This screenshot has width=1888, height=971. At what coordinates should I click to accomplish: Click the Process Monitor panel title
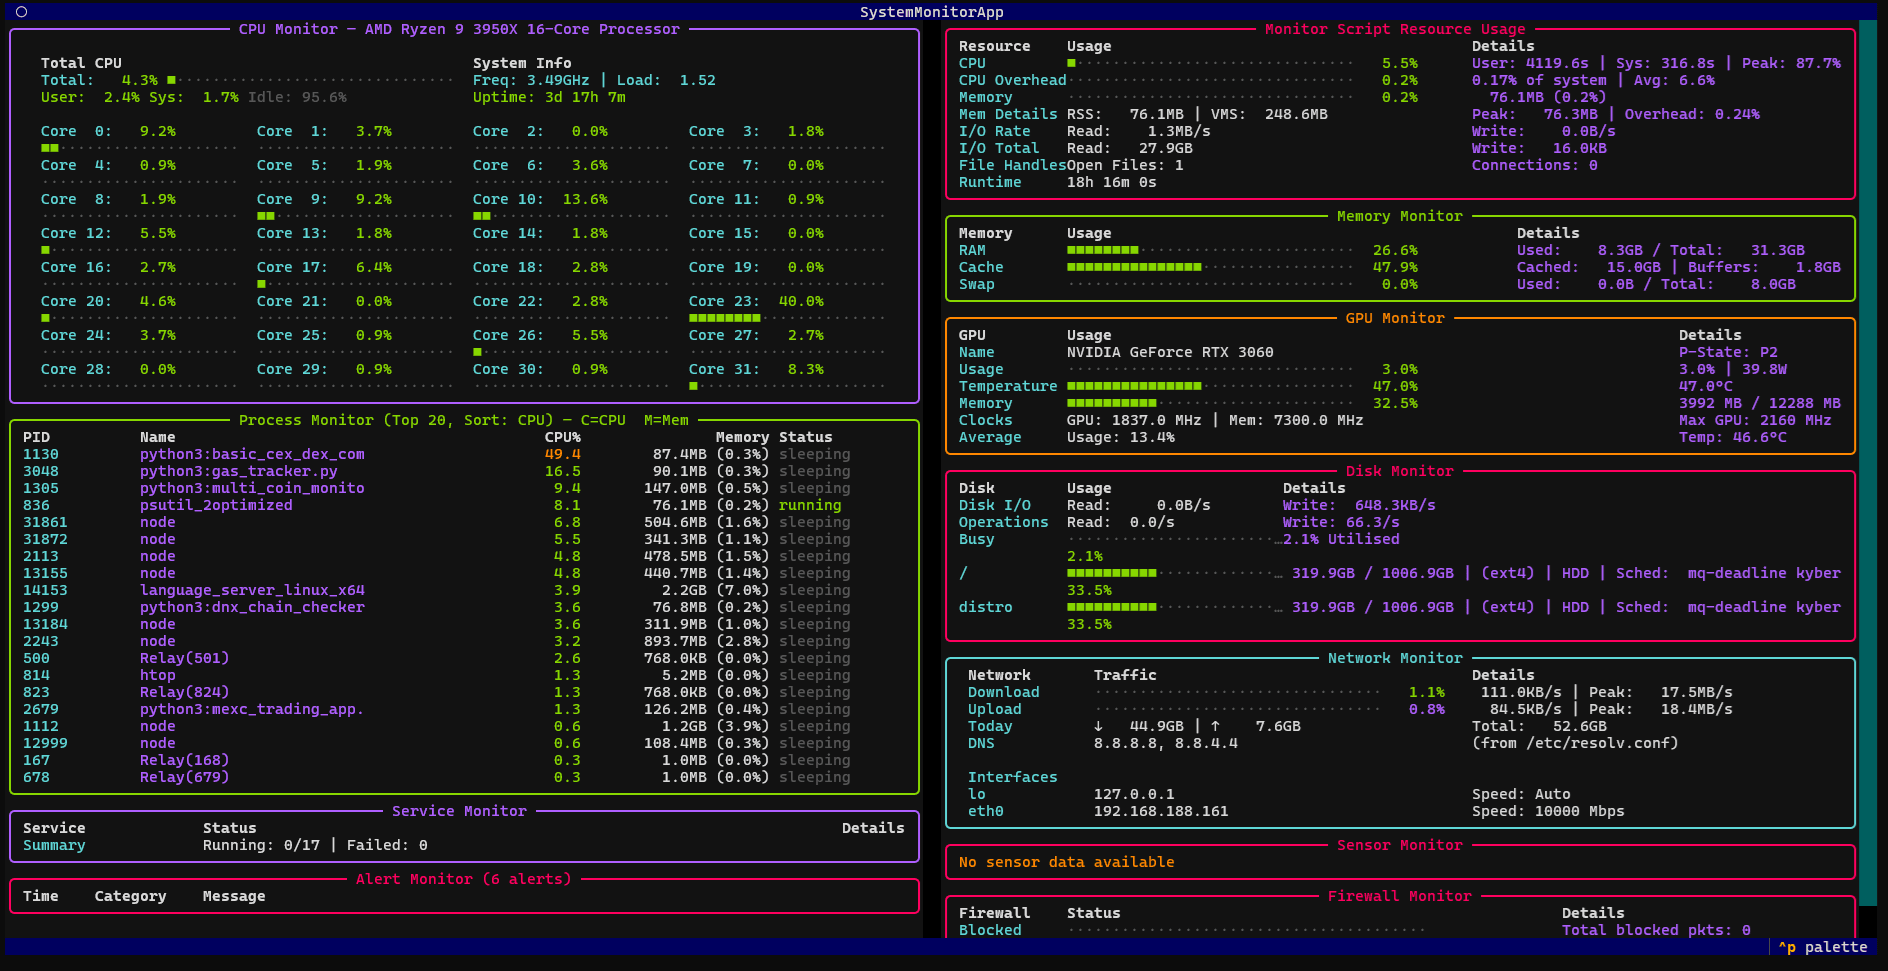(x=464, y=420)
